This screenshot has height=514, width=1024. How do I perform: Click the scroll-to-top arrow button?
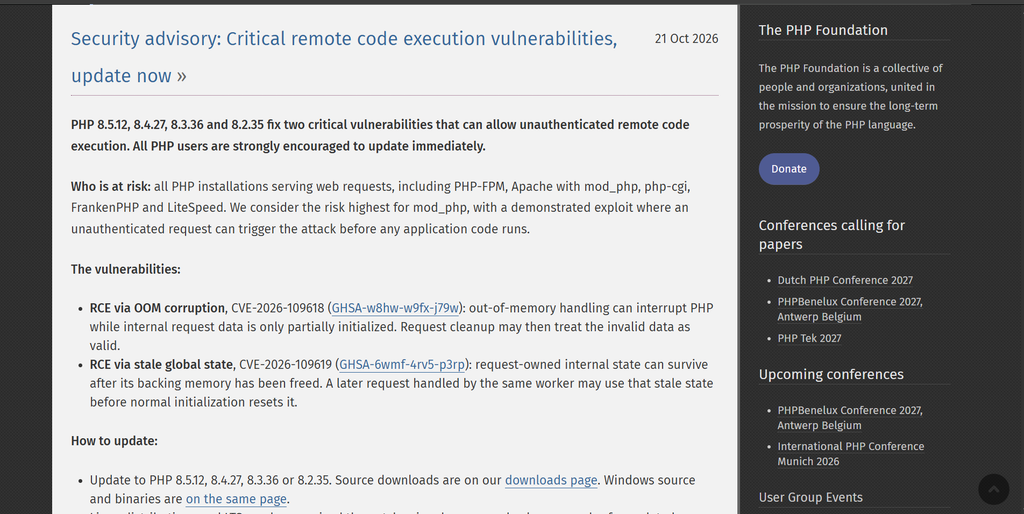(993, 489)
